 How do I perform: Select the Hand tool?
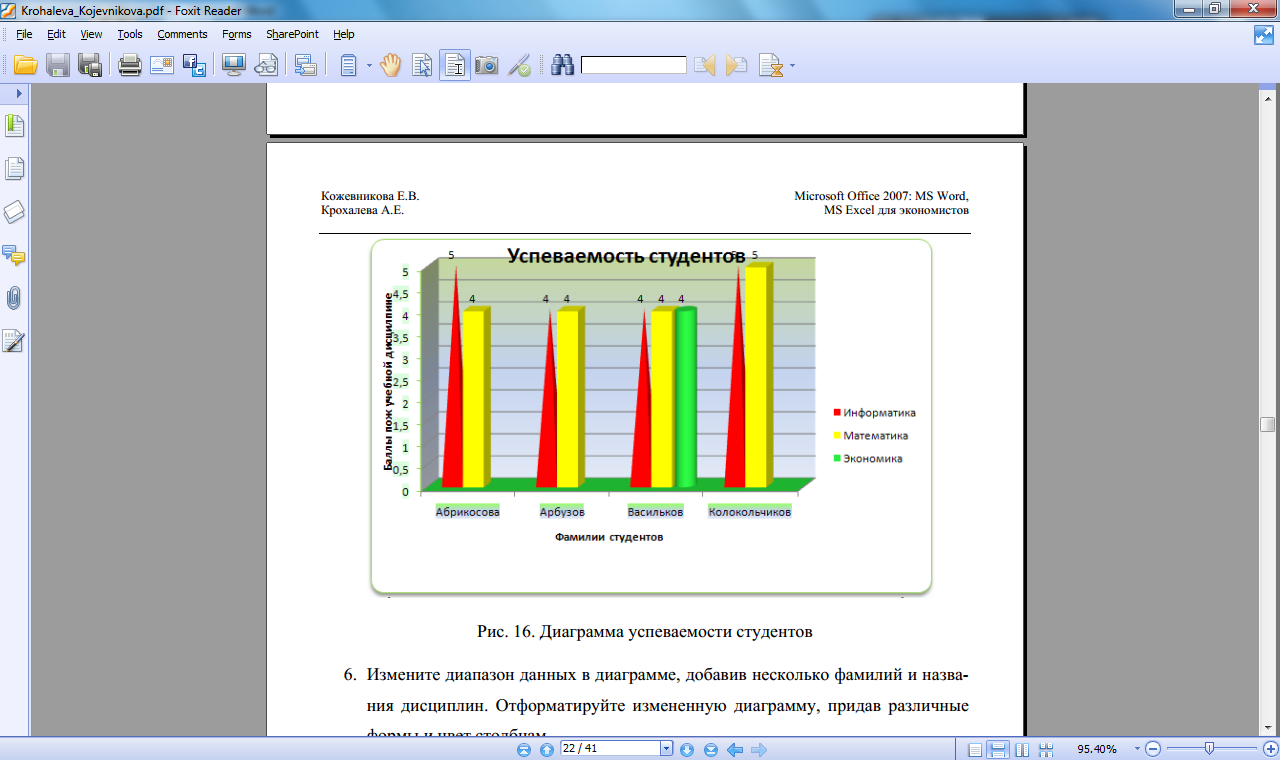pos(390,66)
